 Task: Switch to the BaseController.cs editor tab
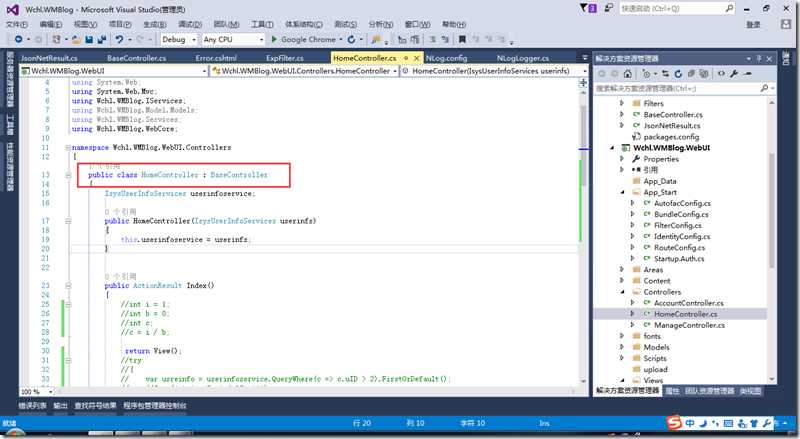click(136, 58)
